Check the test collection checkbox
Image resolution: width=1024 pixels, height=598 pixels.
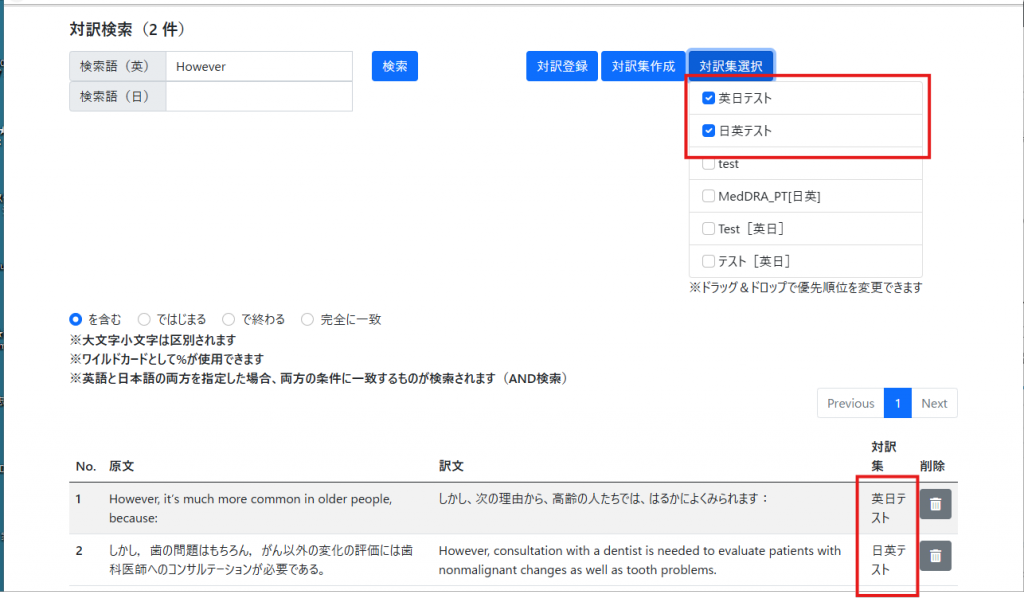point(709,164)
